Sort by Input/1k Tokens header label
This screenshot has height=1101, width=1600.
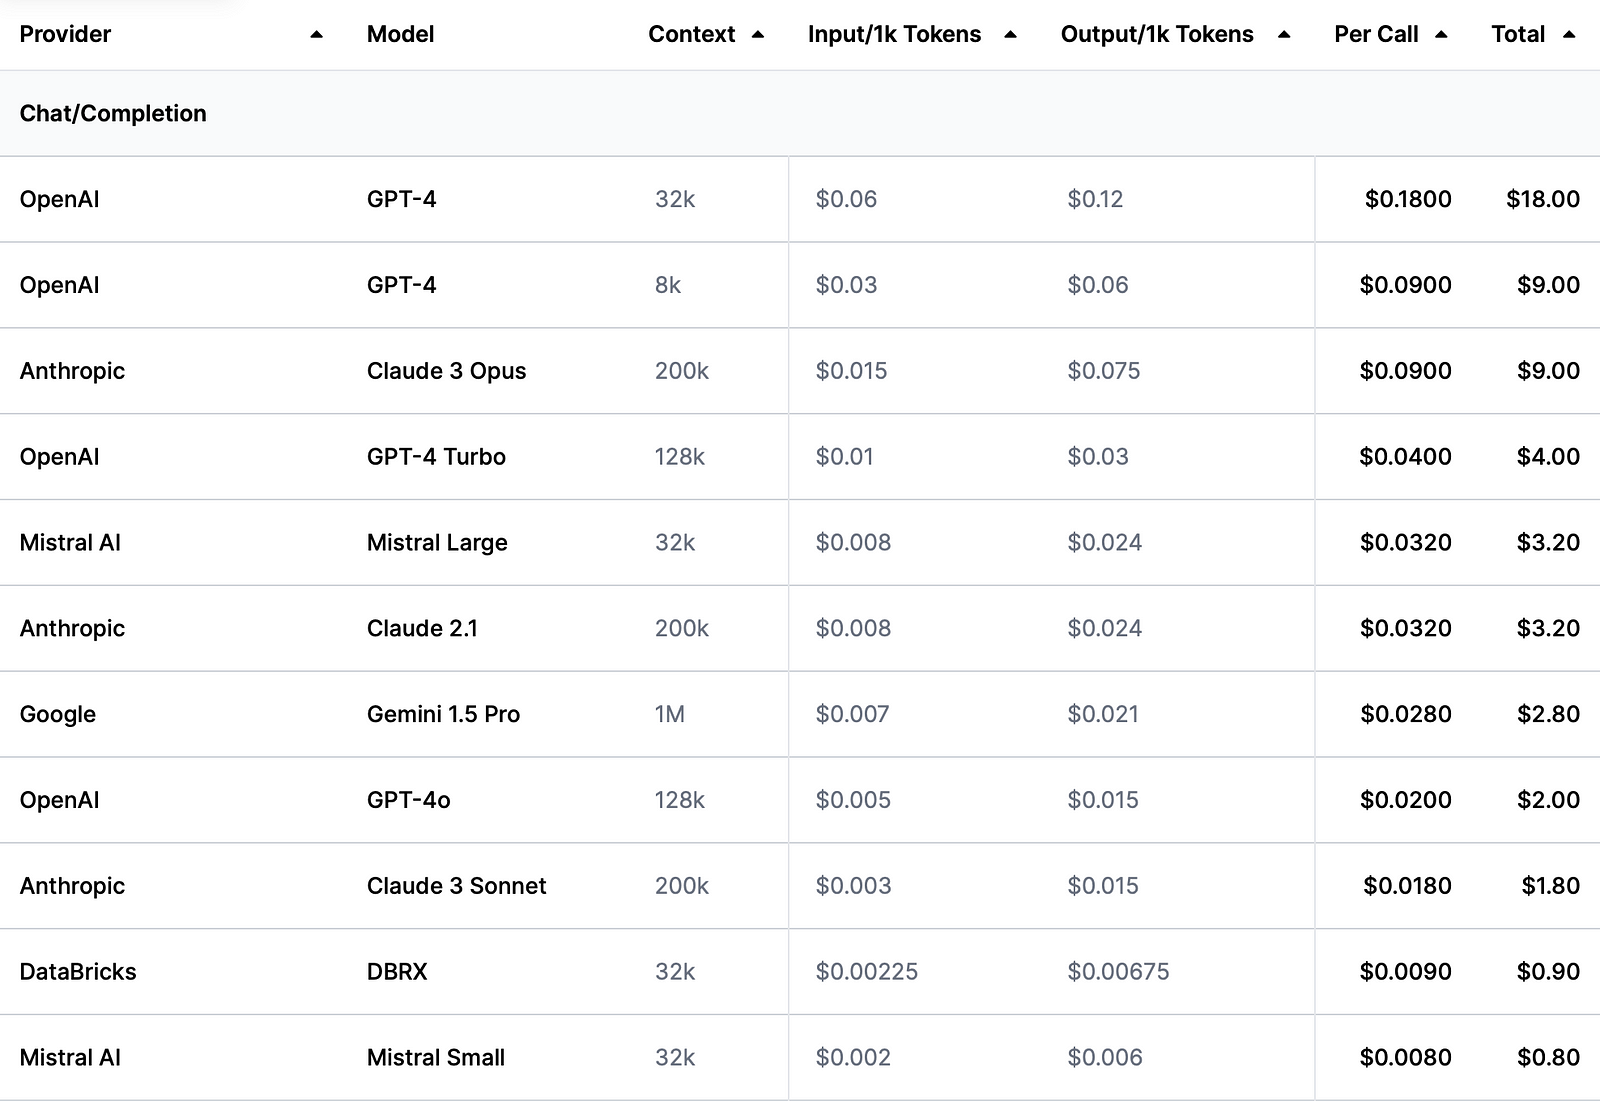point(894,35)
